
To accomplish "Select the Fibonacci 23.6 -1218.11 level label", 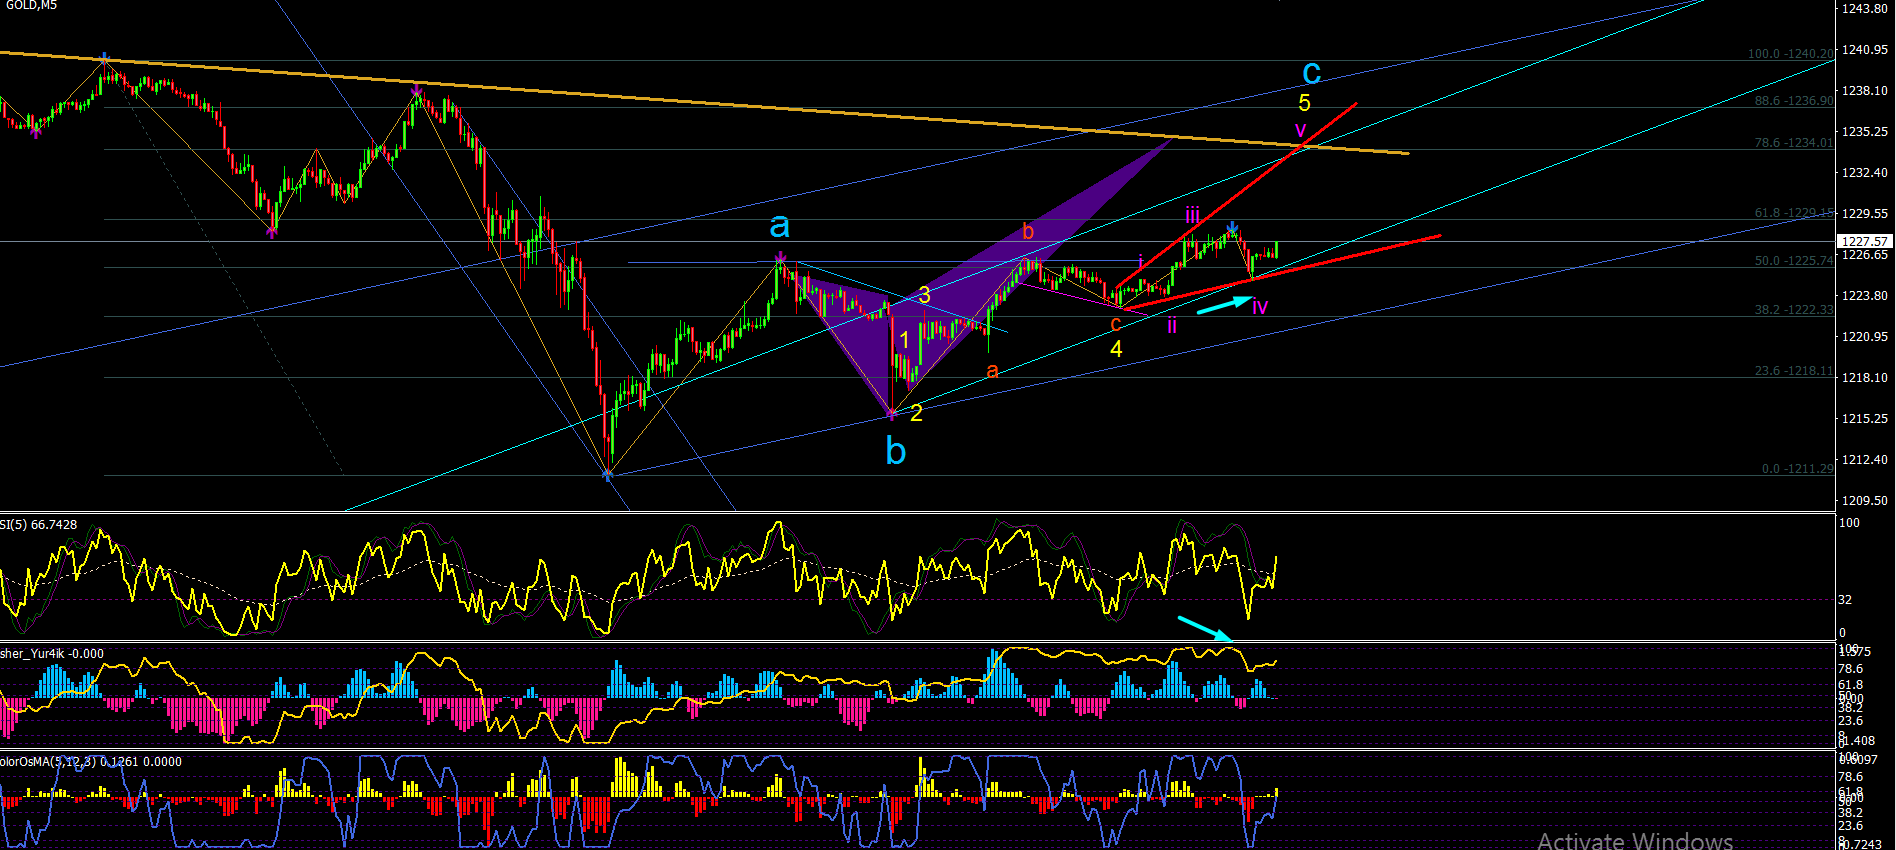I will click(x=1794, y=371).
